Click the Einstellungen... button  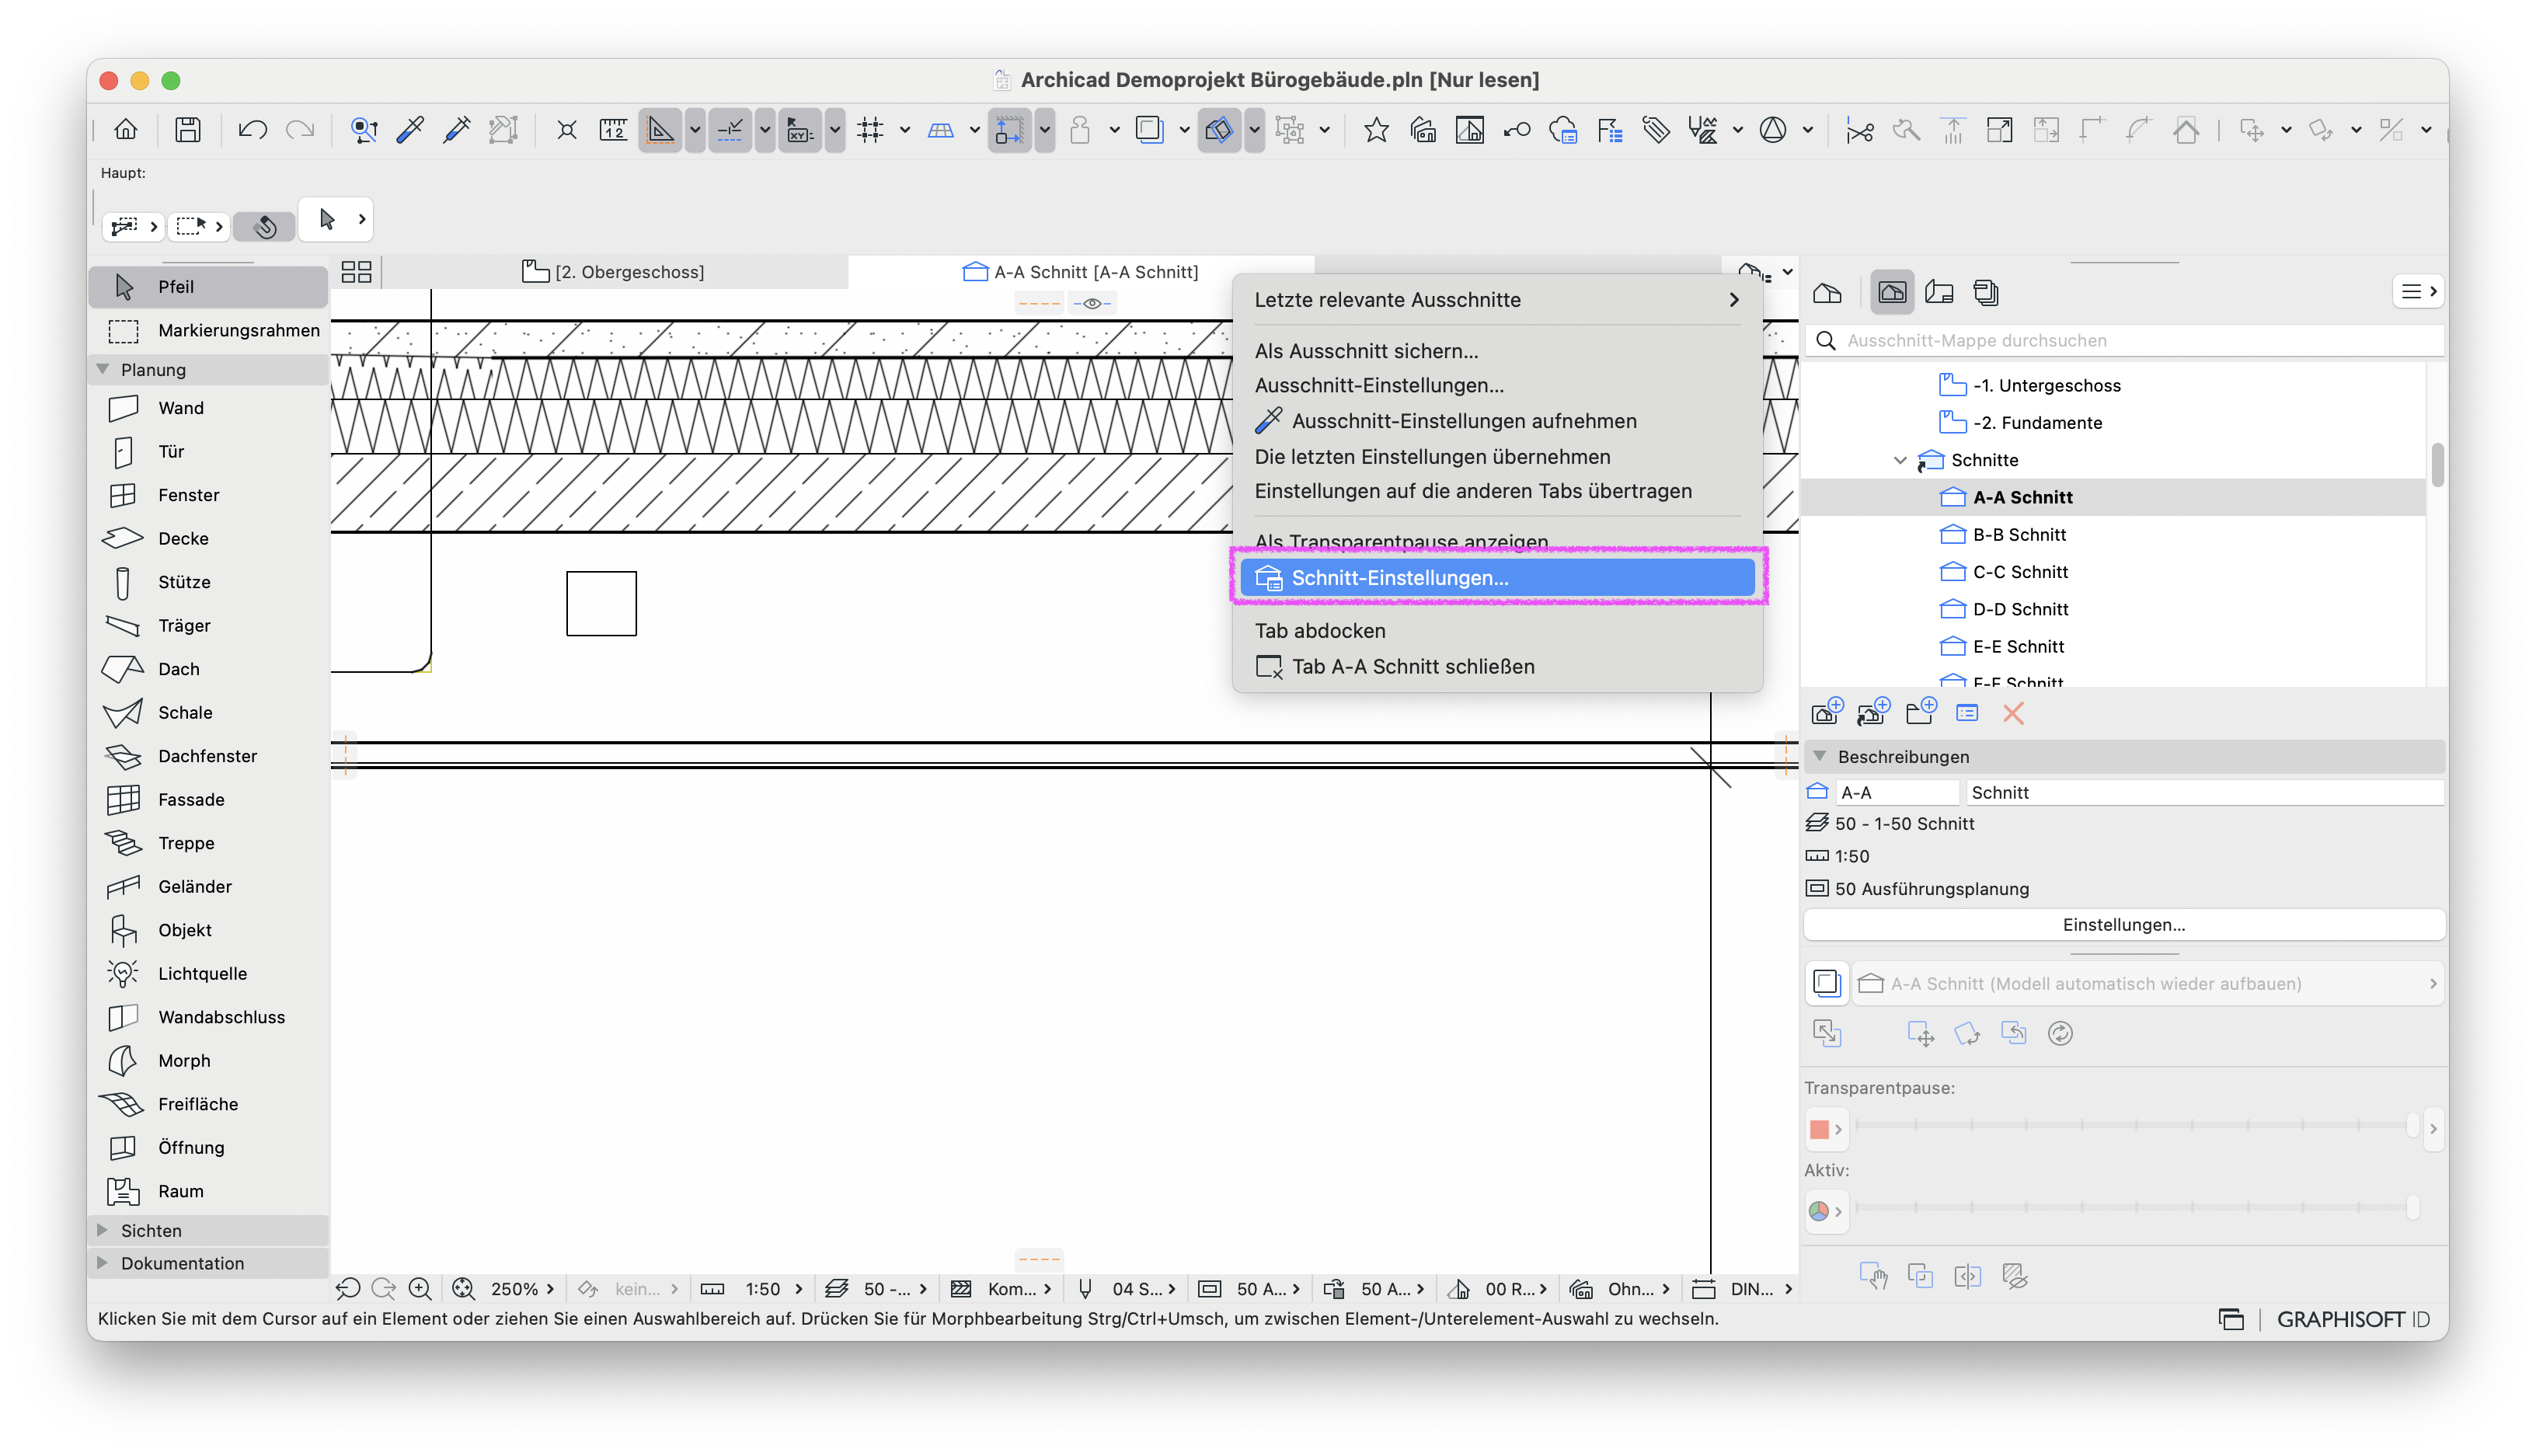point(2124,925)
